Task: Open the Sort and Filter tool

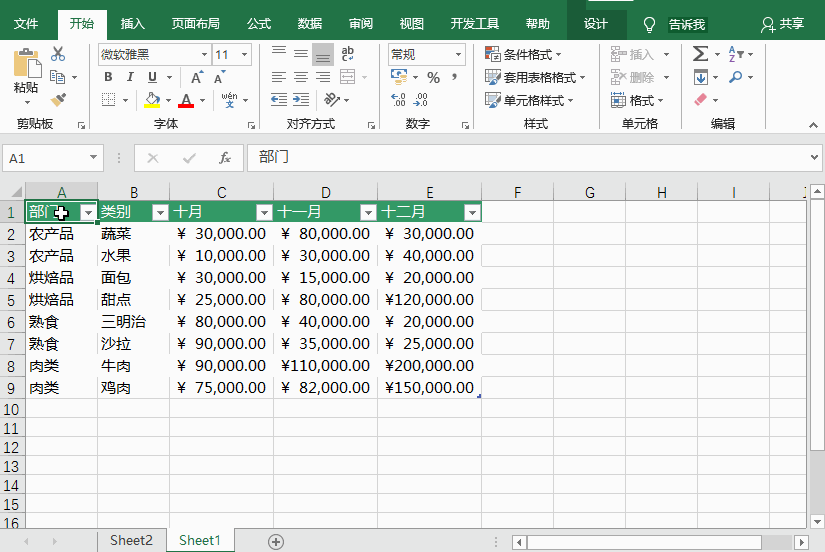Action: pos(736,54)
